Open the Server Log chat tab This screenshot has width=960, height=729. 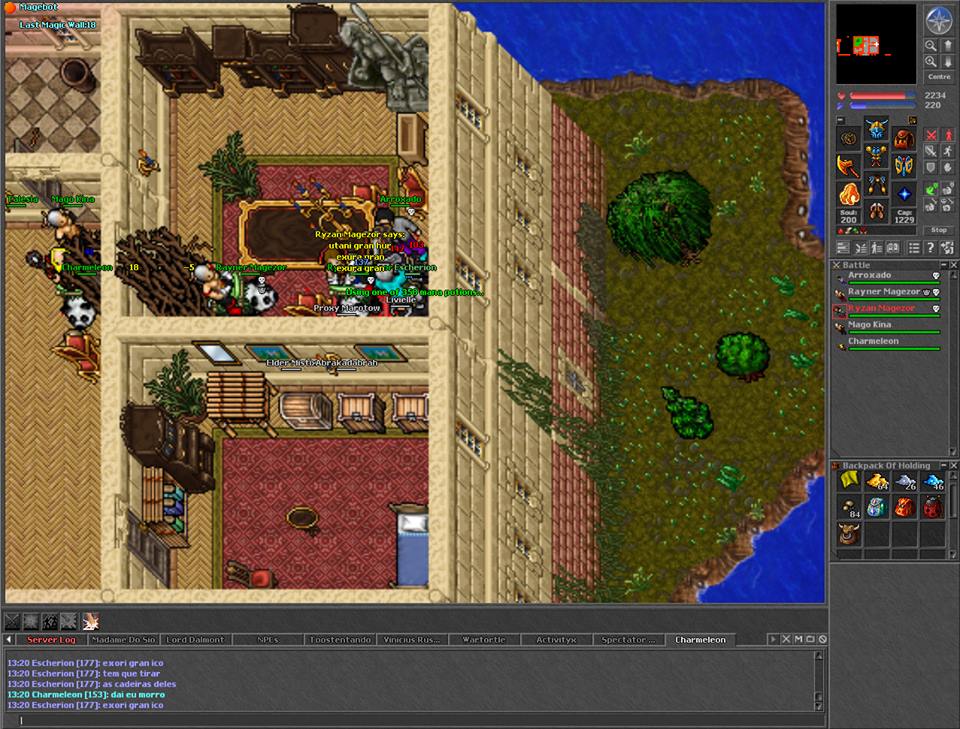(51, 640)
